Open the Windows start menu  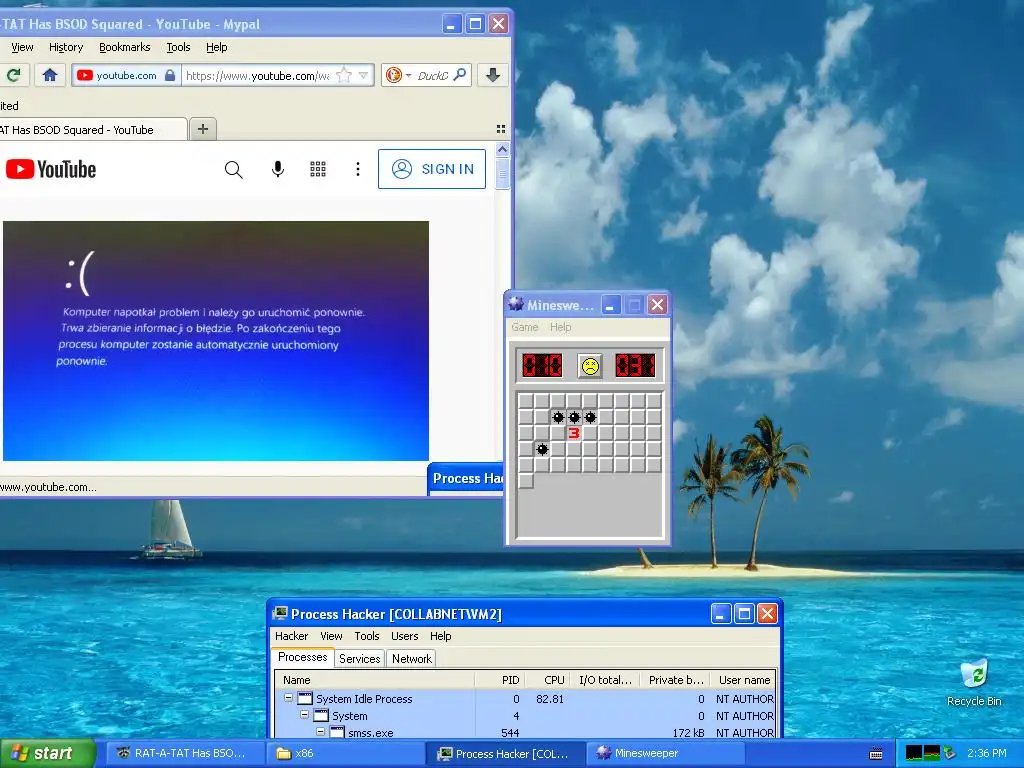point(48,753)
